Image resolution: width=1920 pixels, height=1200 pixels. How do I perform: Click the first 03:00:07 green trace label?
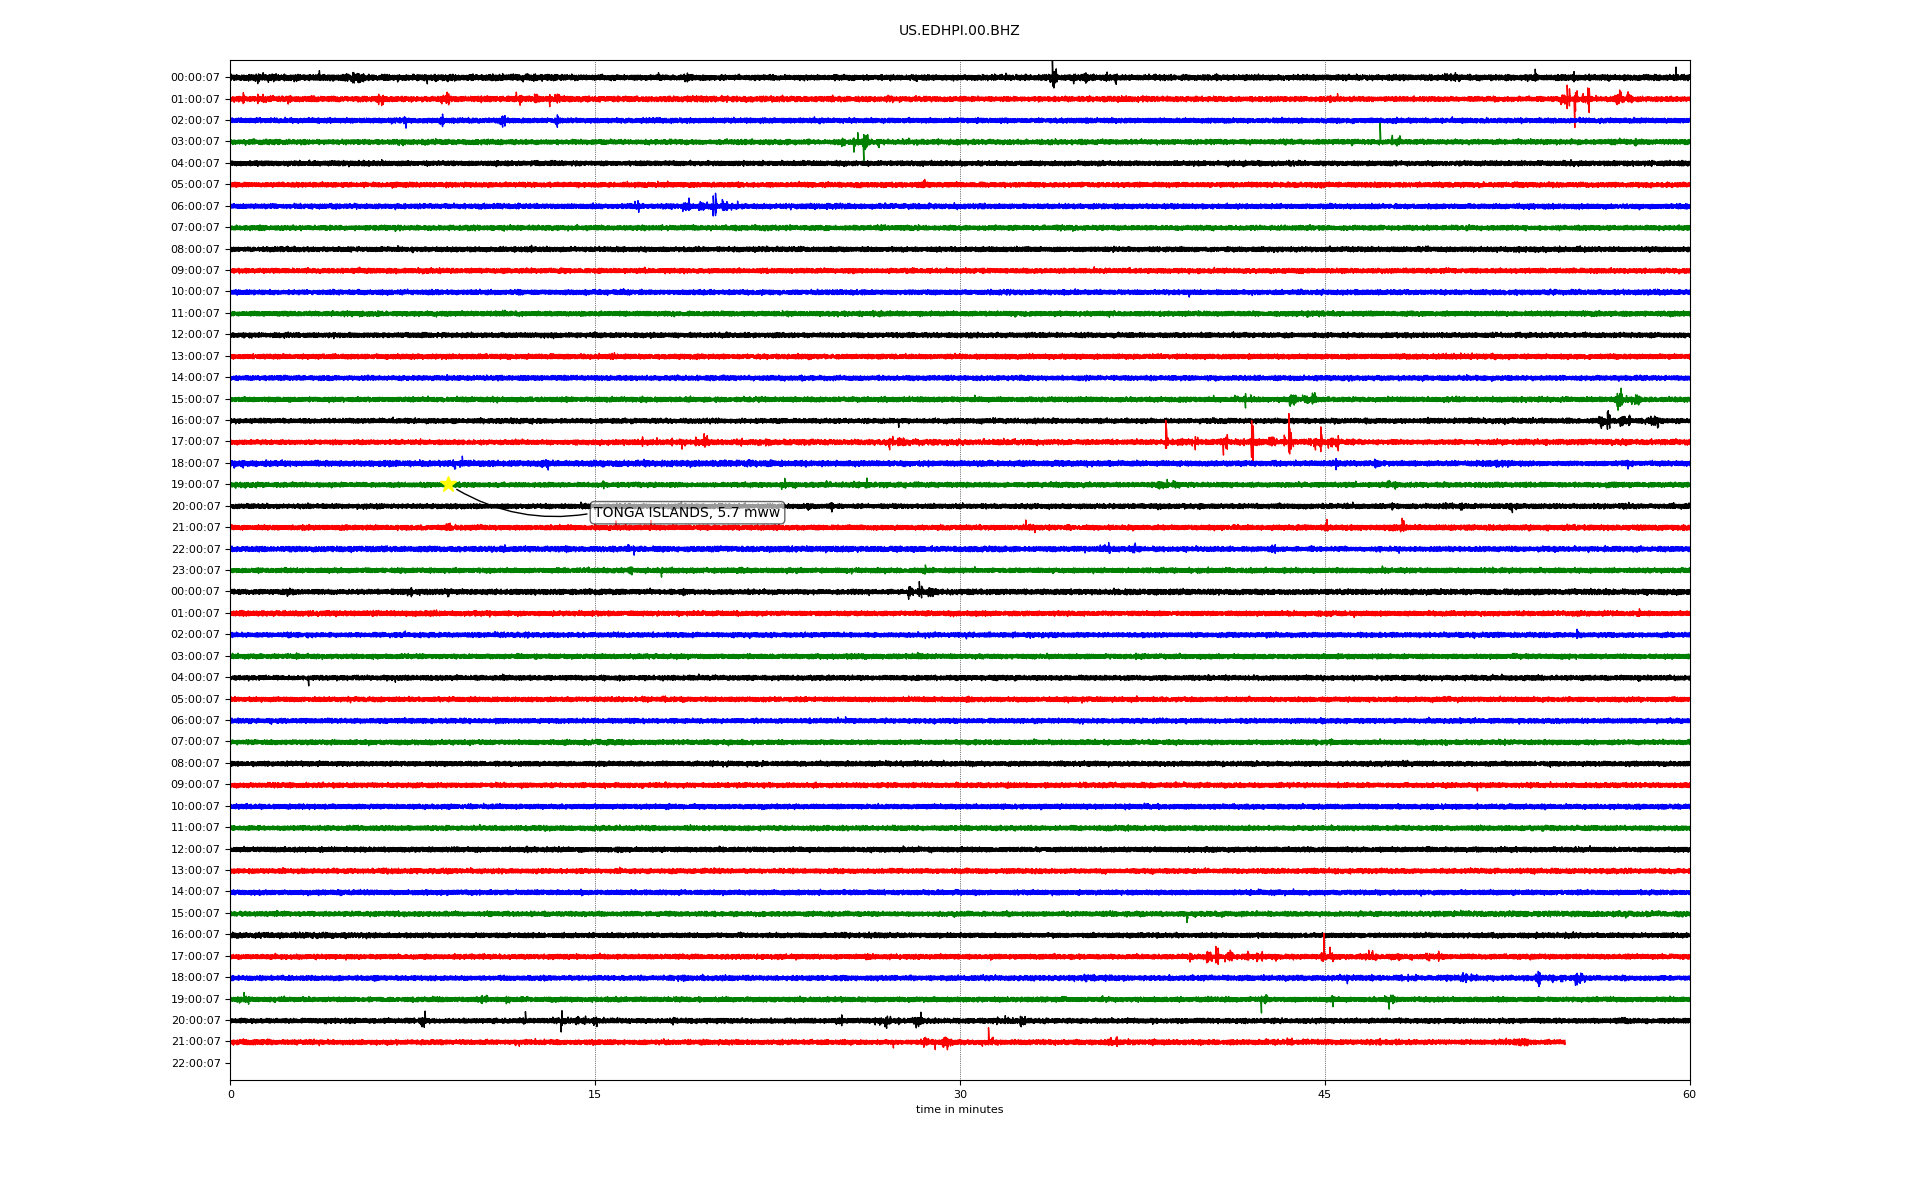[195, 142]
